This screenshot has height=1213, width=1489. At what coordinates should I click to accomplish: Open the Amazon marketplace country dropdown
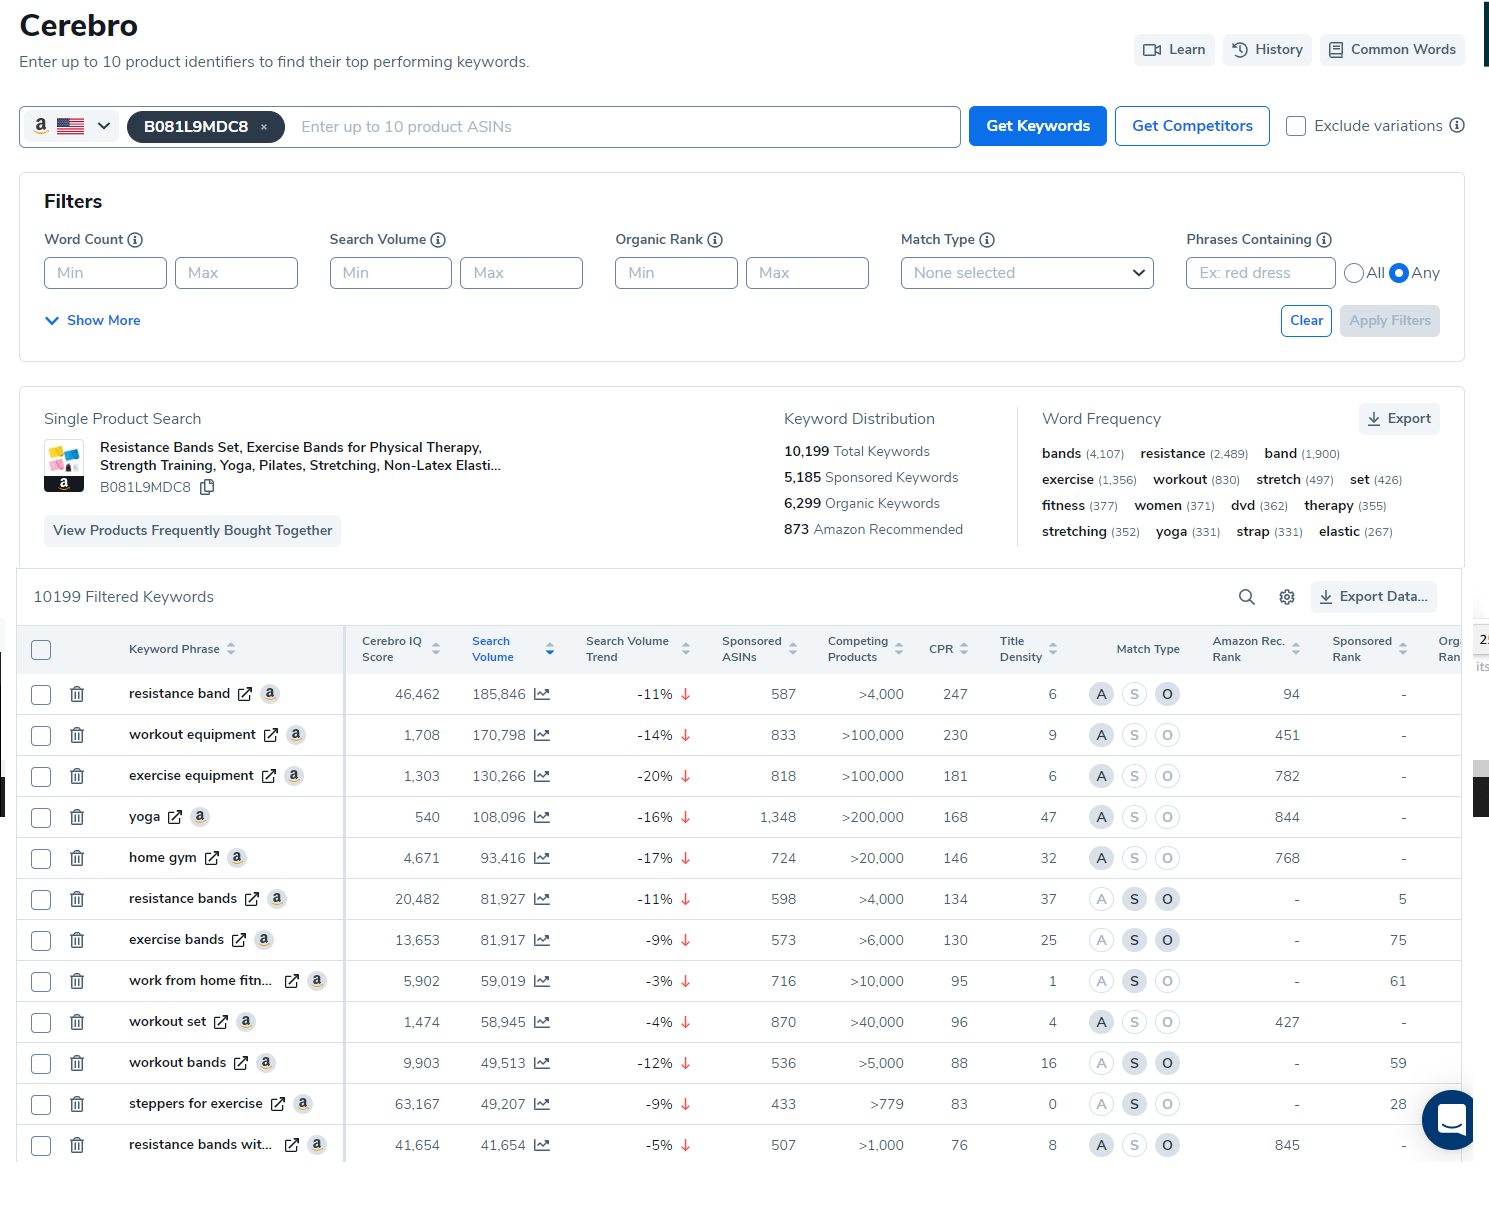72,126
